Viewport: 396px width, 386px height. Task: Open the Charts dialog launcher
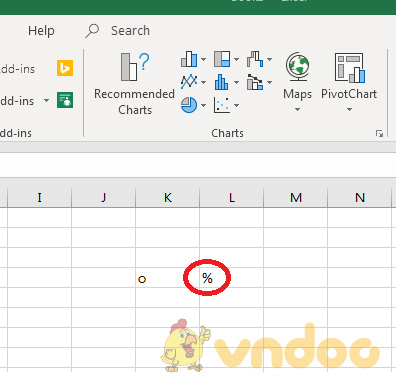coord(379,134)
